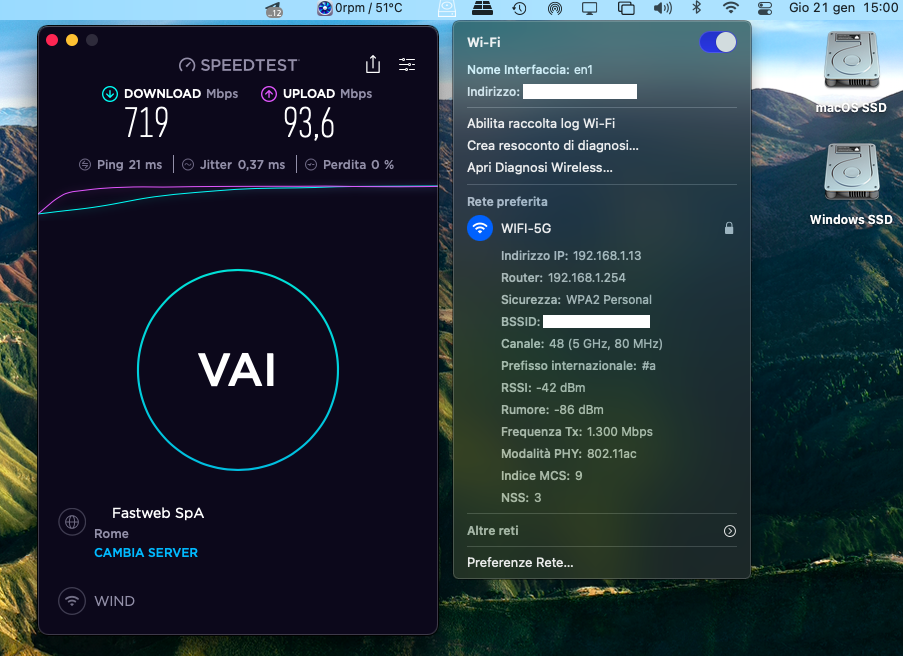Click the Modalità PHY: 802.11ac text
903x656 pixels.
[x=568, y=454]
